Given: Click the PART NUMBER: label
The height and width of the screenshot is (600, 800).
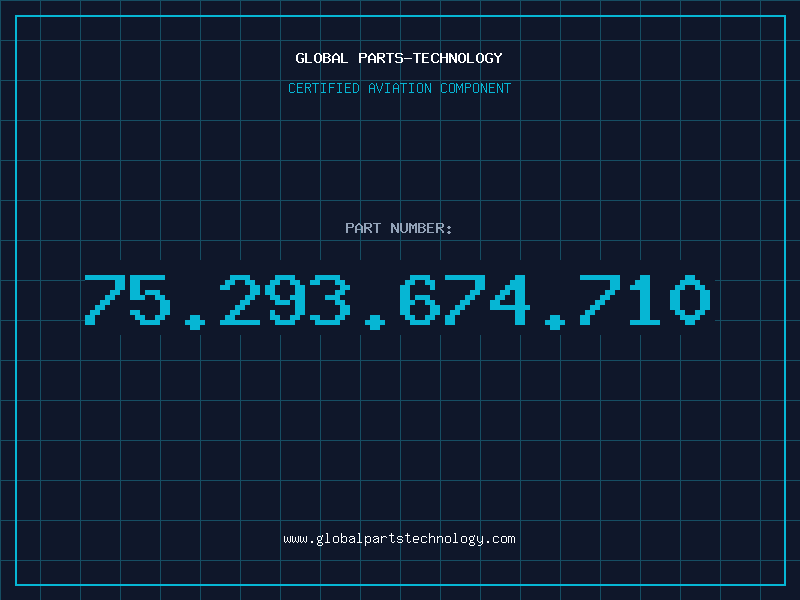Looking at the screenshot, I should pos(399,228).
